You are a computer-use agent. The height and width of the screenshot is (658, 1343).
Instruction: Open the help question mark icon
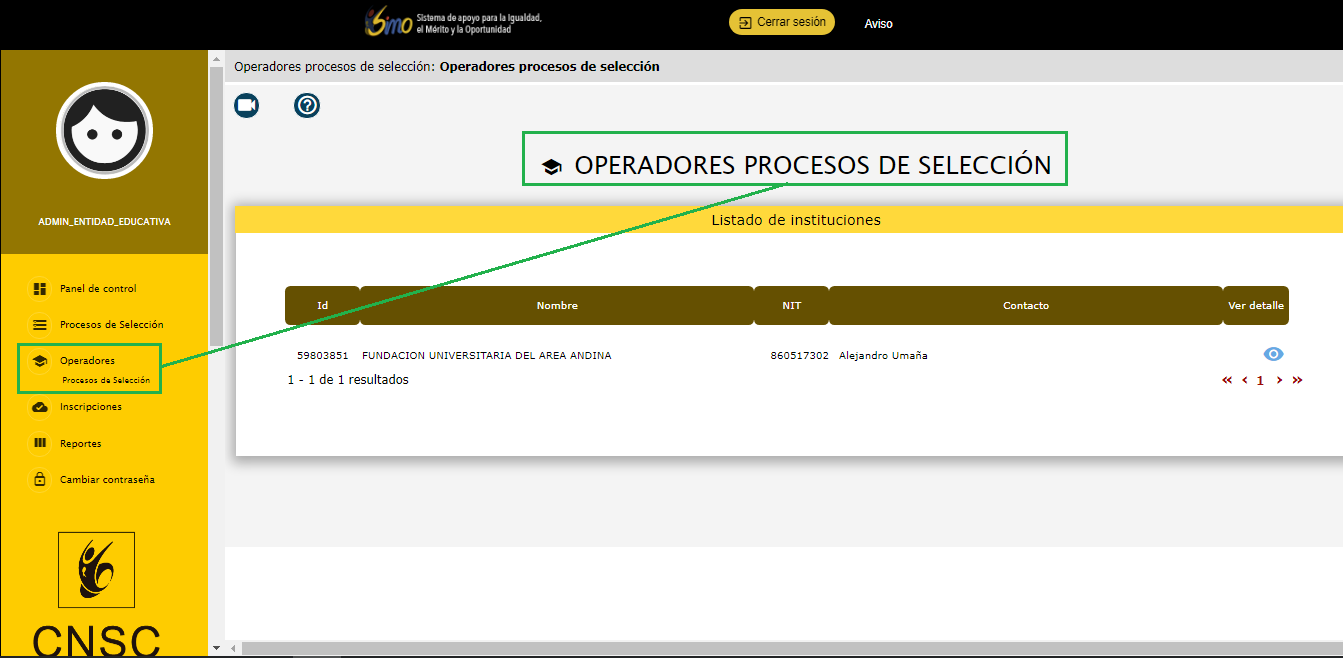[307, 105]
